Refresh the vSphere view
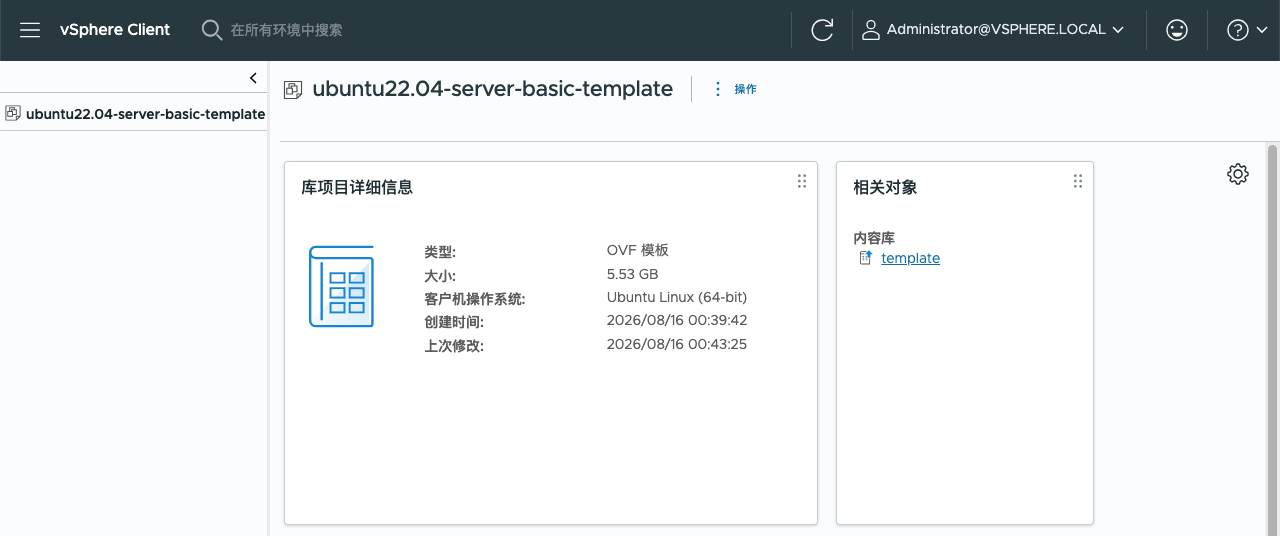1280x536 pixels. click(x=822, y=30)
